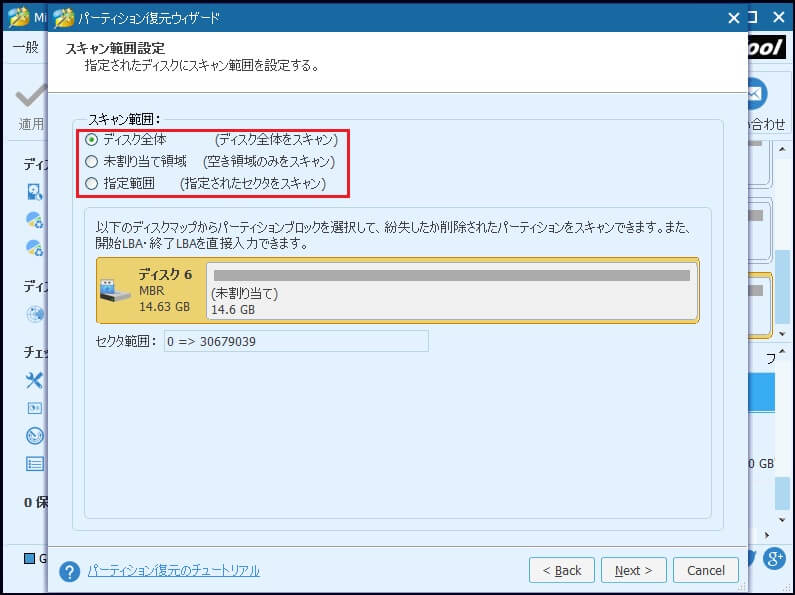Click the blue help question mark icon
This screenshot has height=595, width=795.
(69, 571)
